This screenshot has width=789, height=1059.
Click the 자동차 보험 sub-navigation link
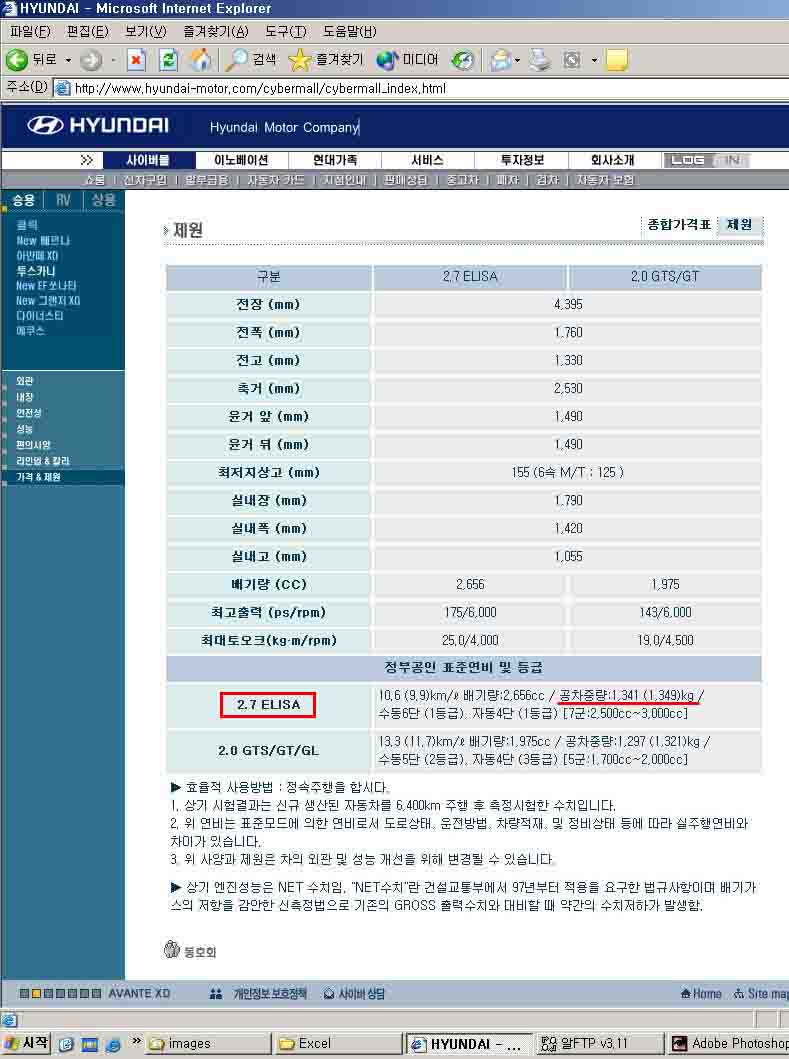pos(605,180)
